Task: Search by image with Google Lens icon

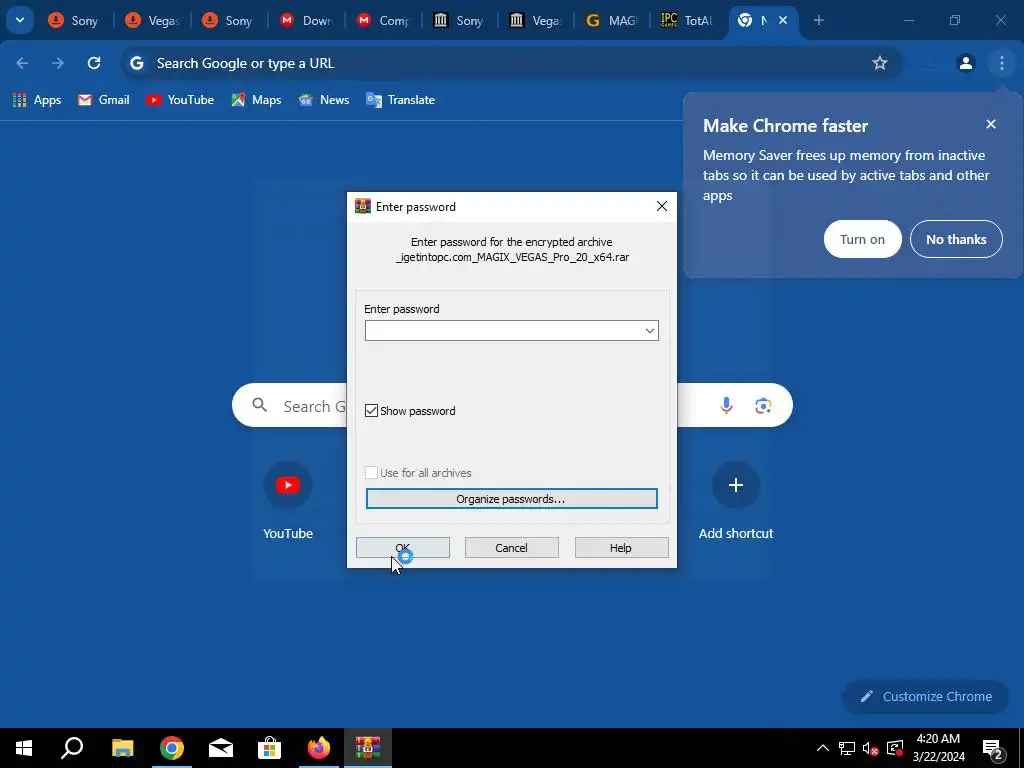Action: pos(763,406)
